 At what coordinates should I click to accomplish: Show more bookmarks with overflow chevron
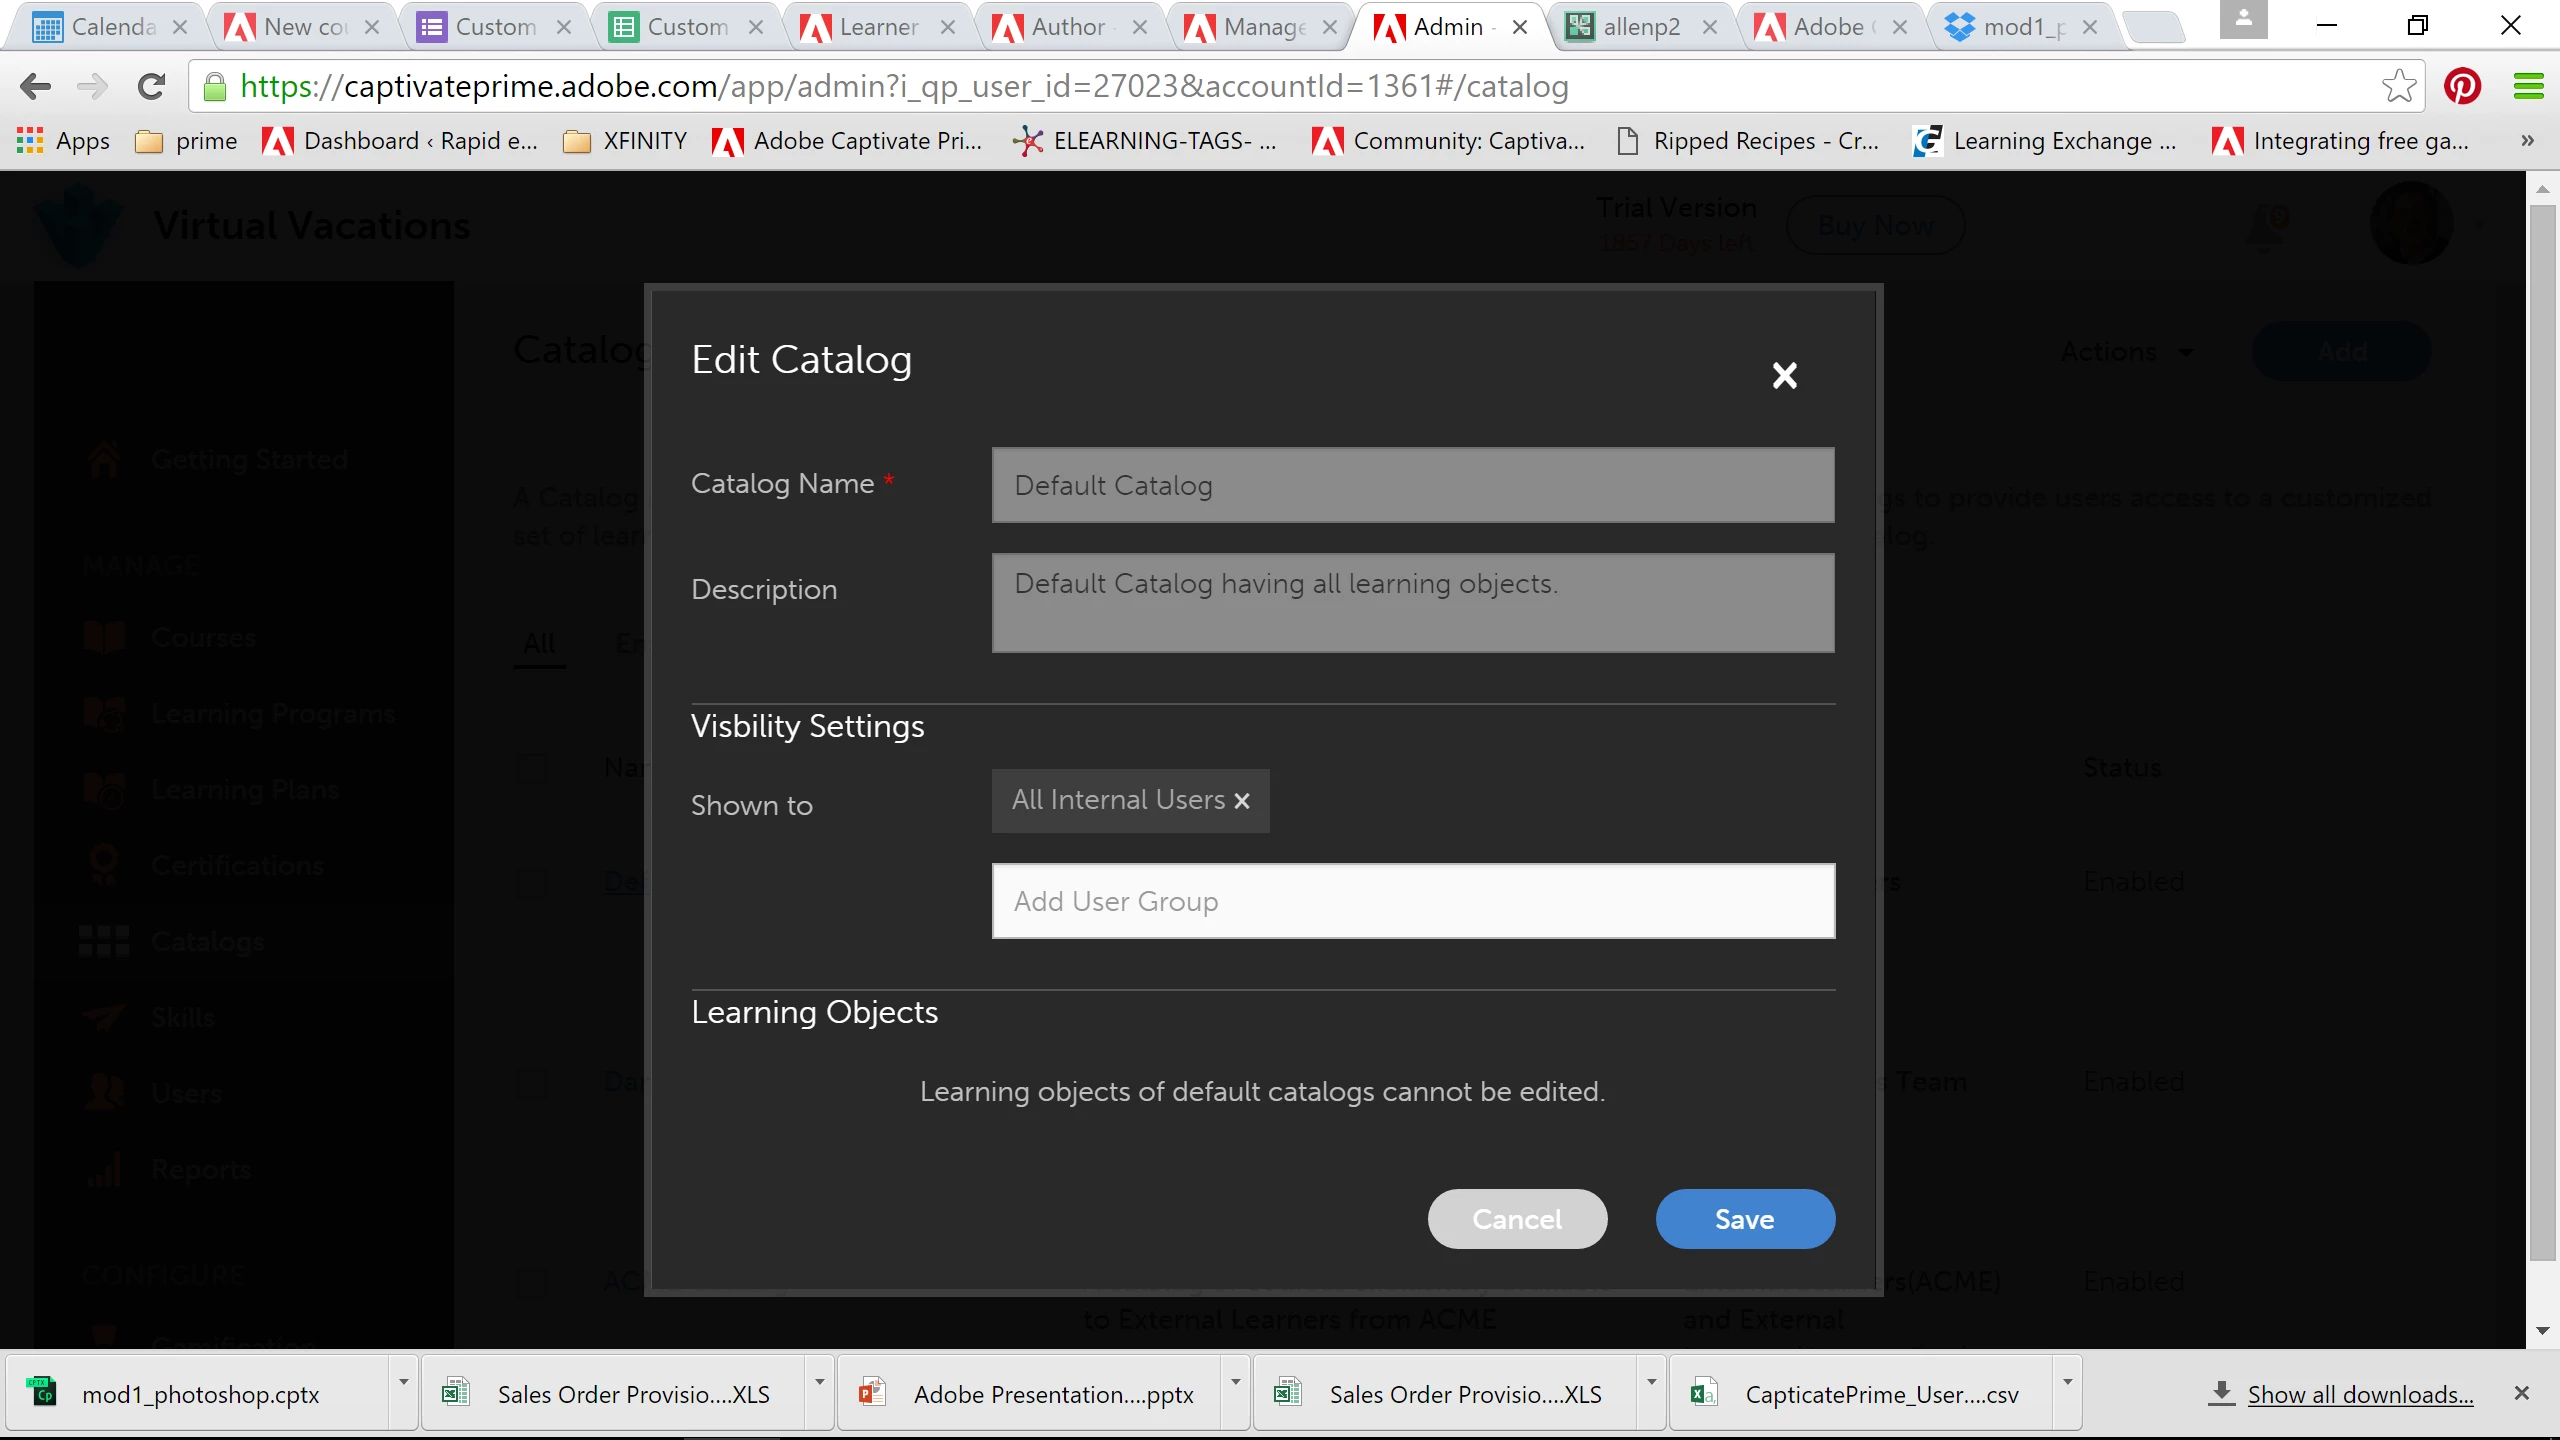coord(2527,141)
